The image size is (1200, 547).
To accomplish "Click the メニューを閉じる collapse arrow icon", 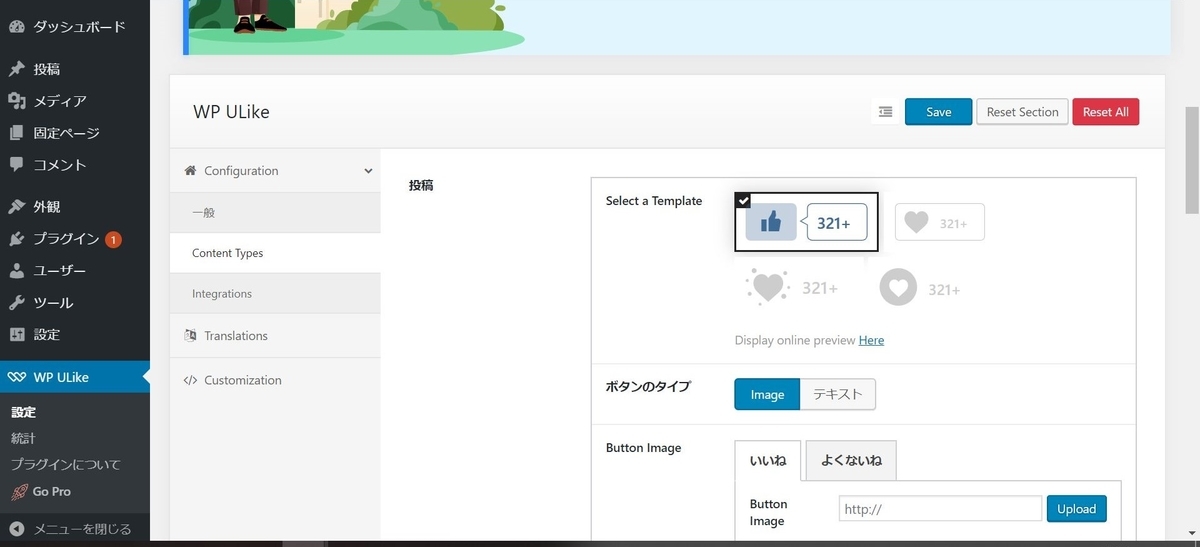I will (16, 529).
